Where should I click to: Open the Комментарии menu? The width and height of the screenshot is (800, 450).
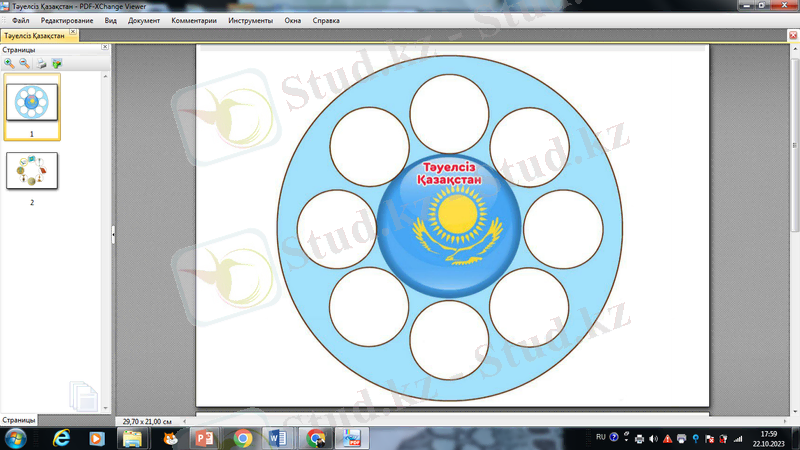pos(192,20)
